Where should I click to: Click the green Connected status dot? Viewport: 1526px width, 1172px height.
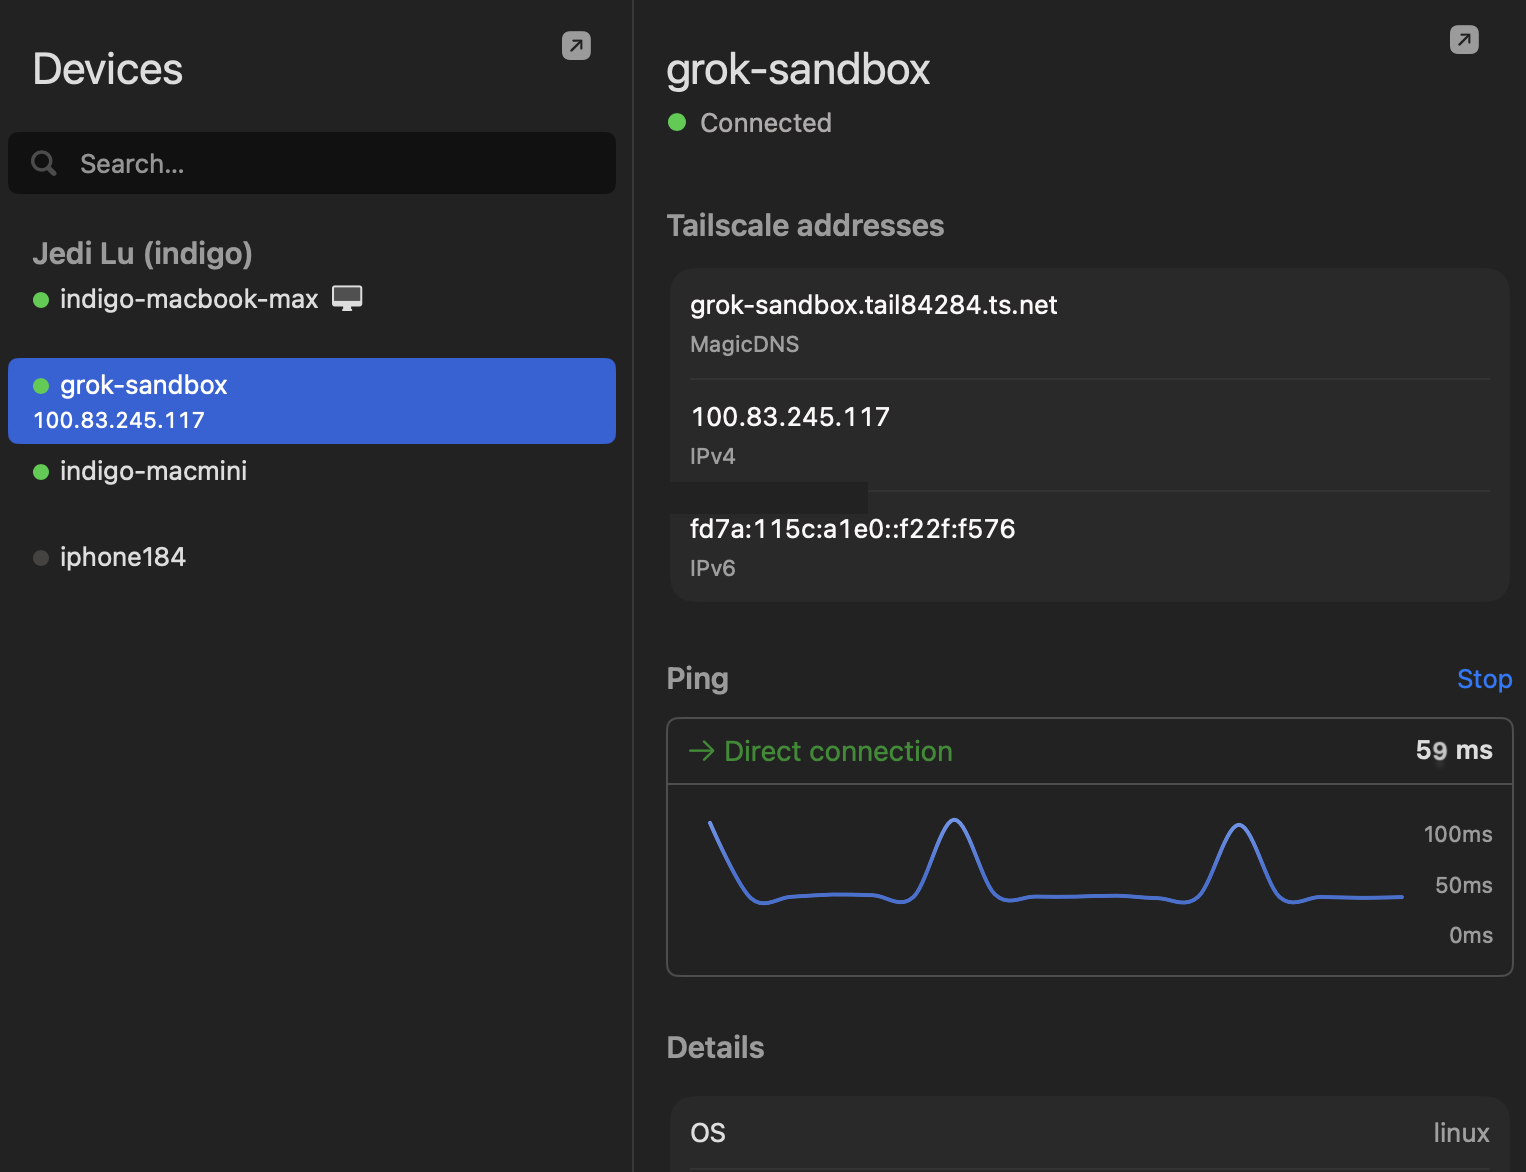677,122
